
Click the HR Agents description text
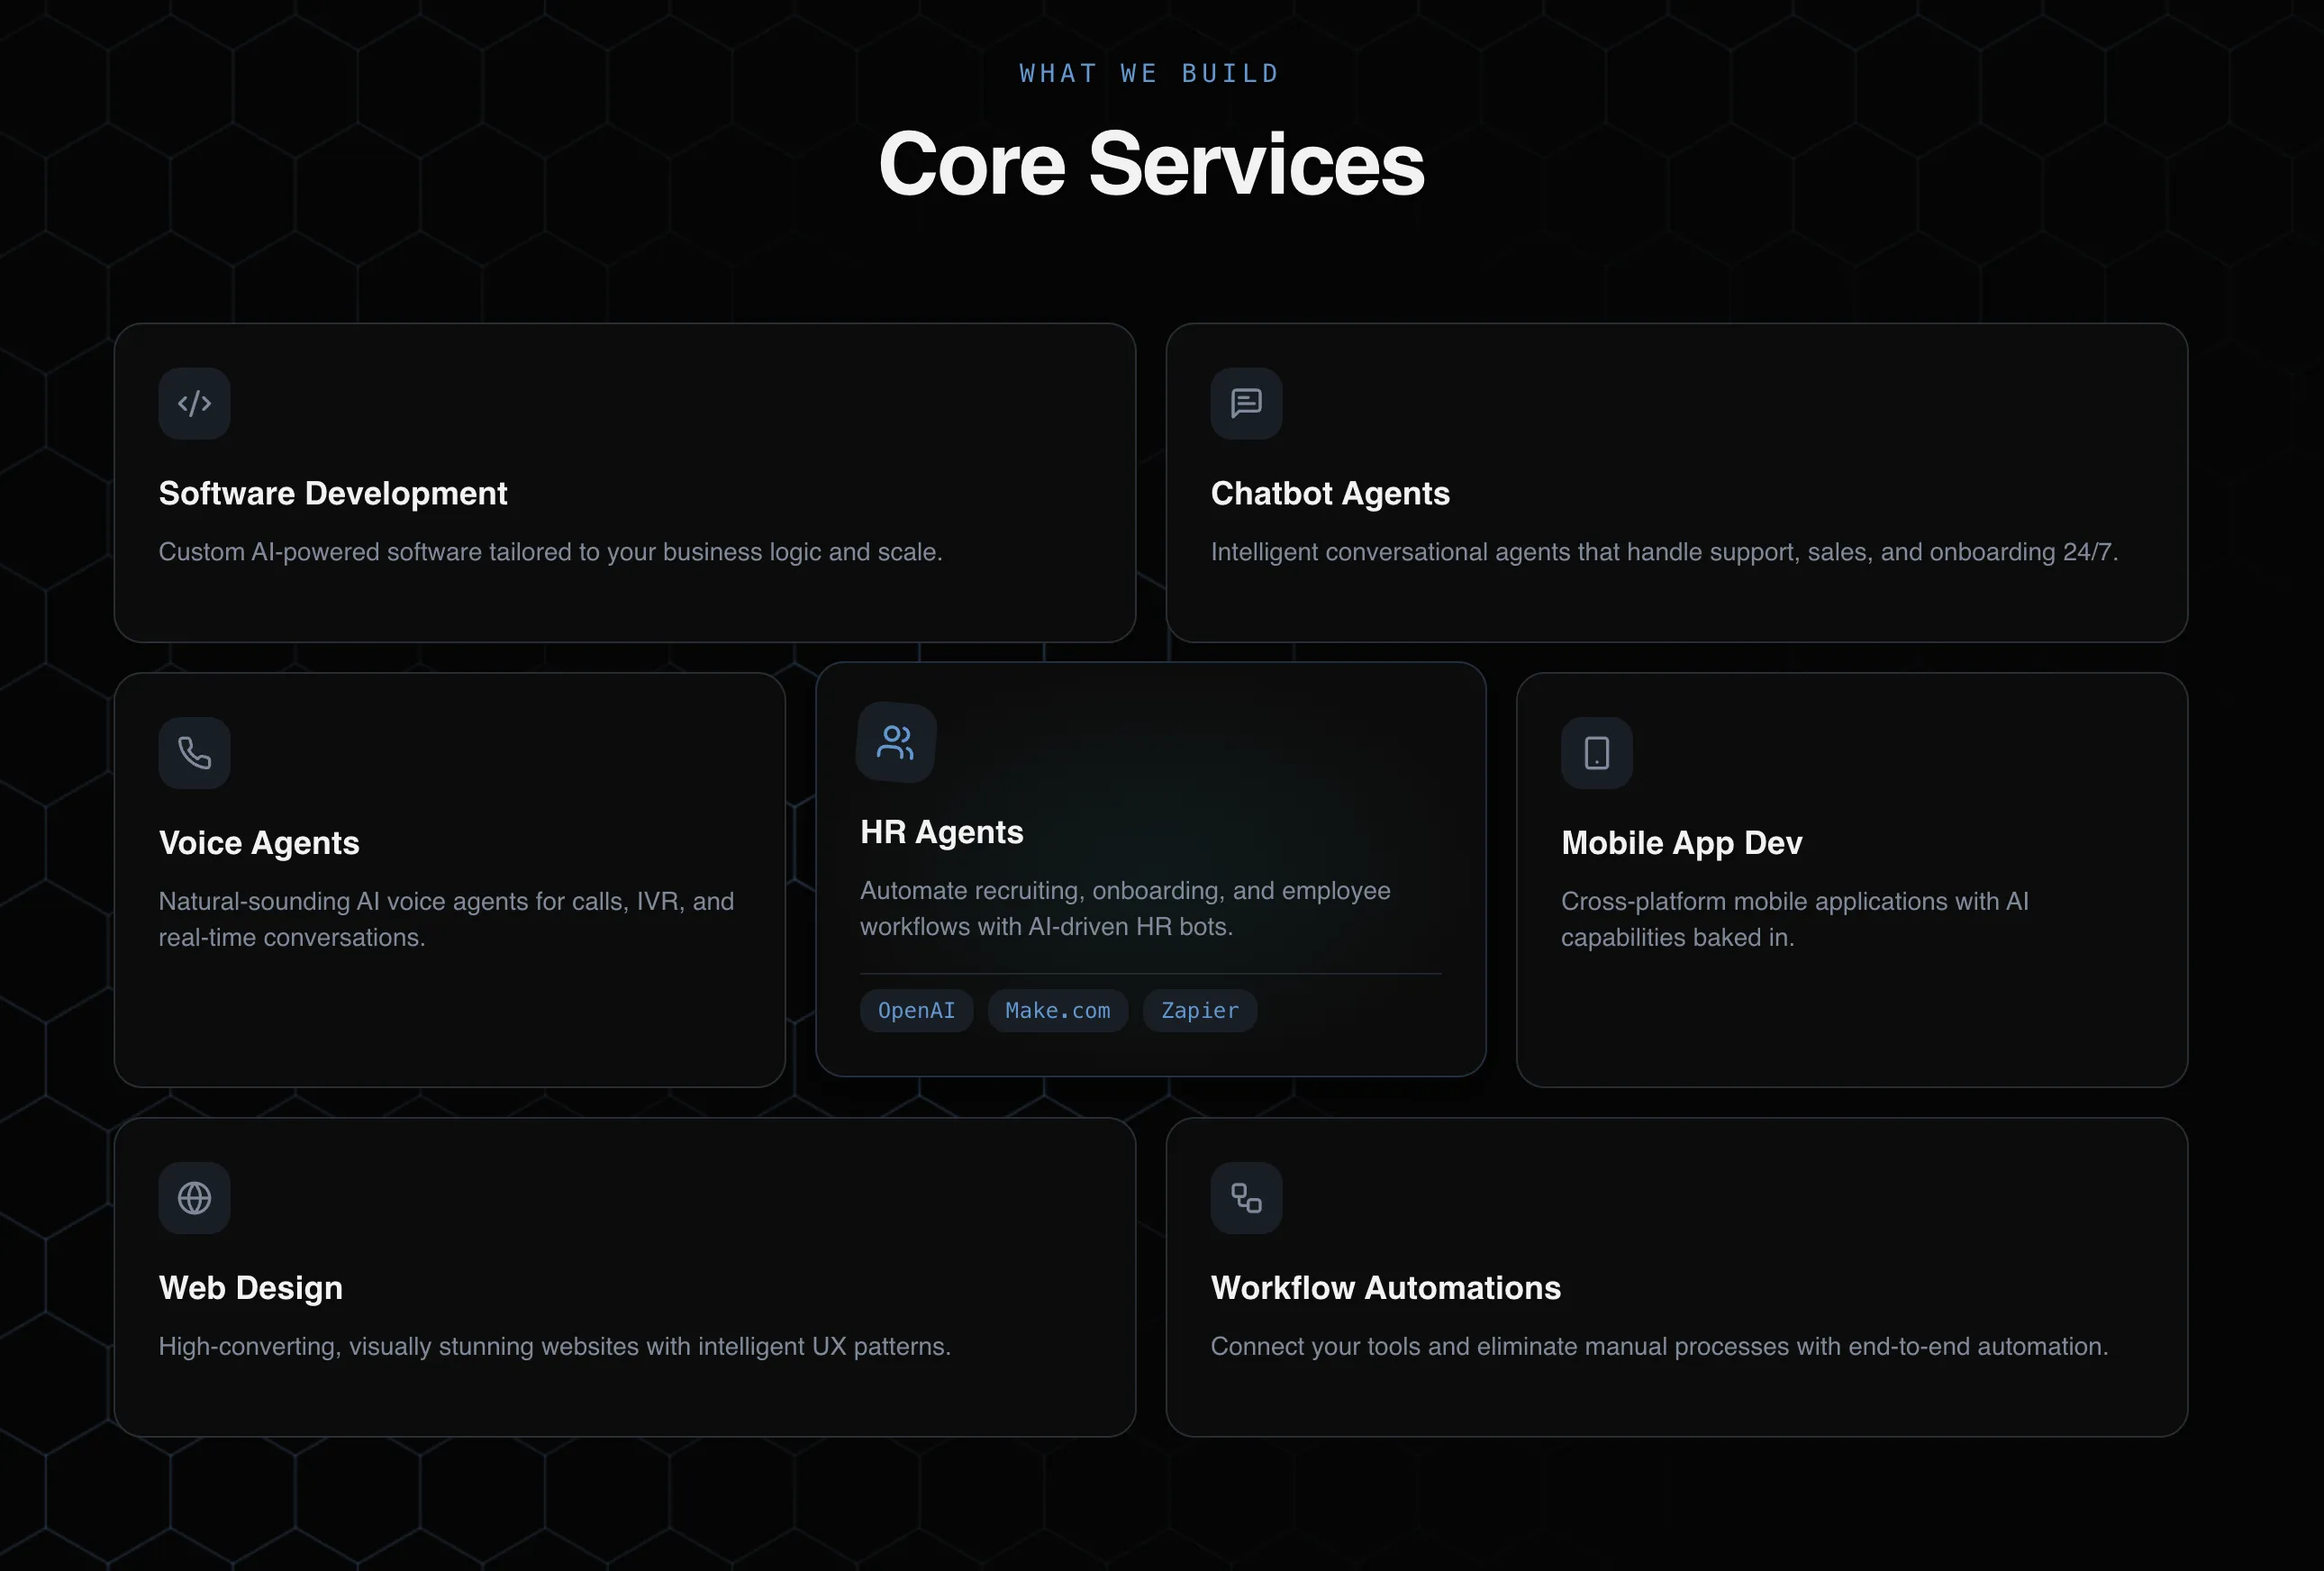tap(1124, 908)
